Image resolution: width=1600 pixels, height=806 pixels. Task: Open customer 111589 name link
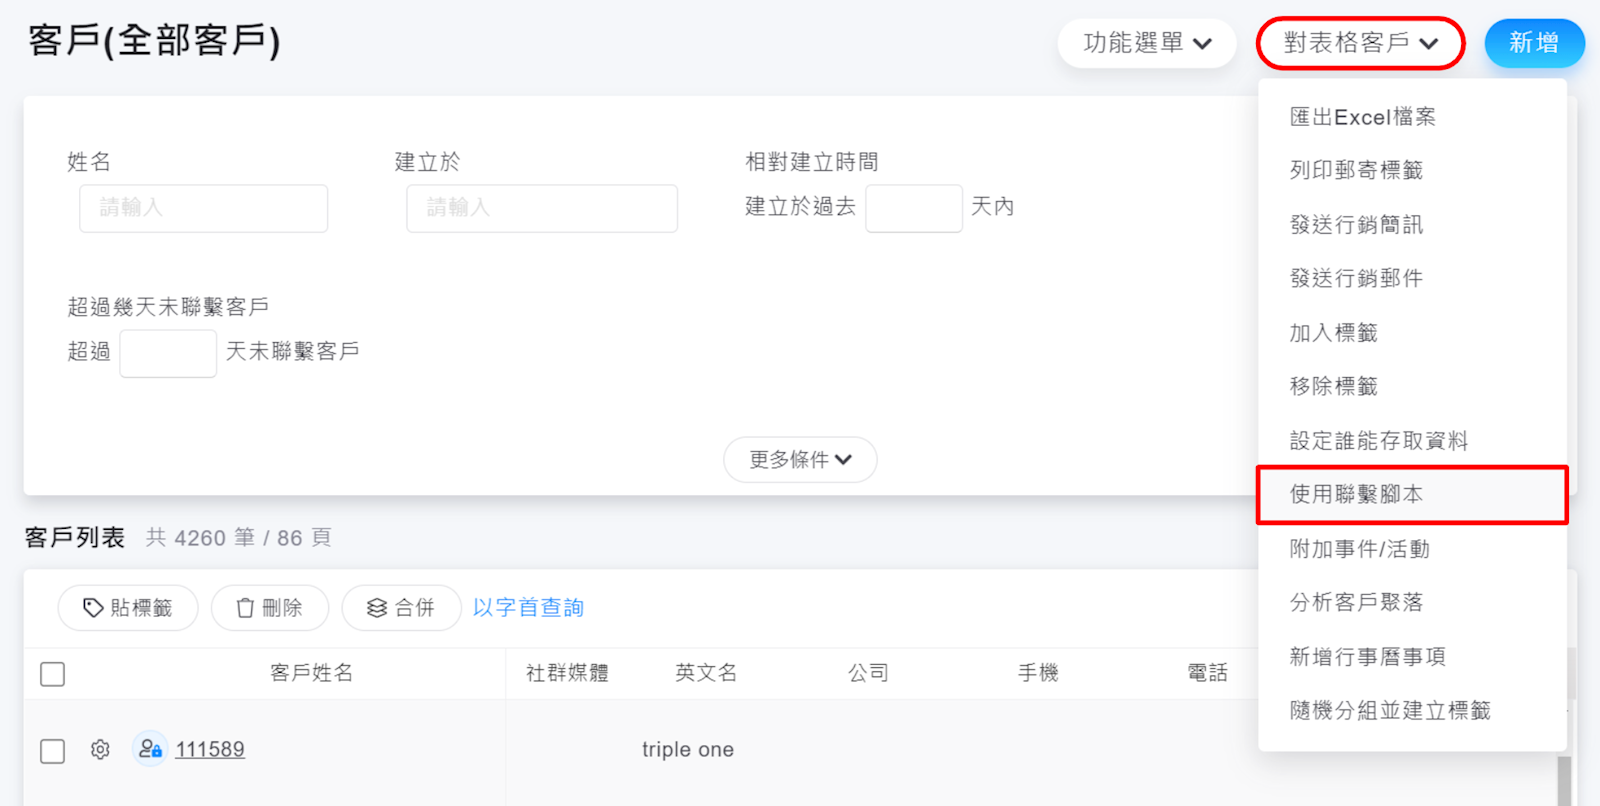[x=210, y=749]
